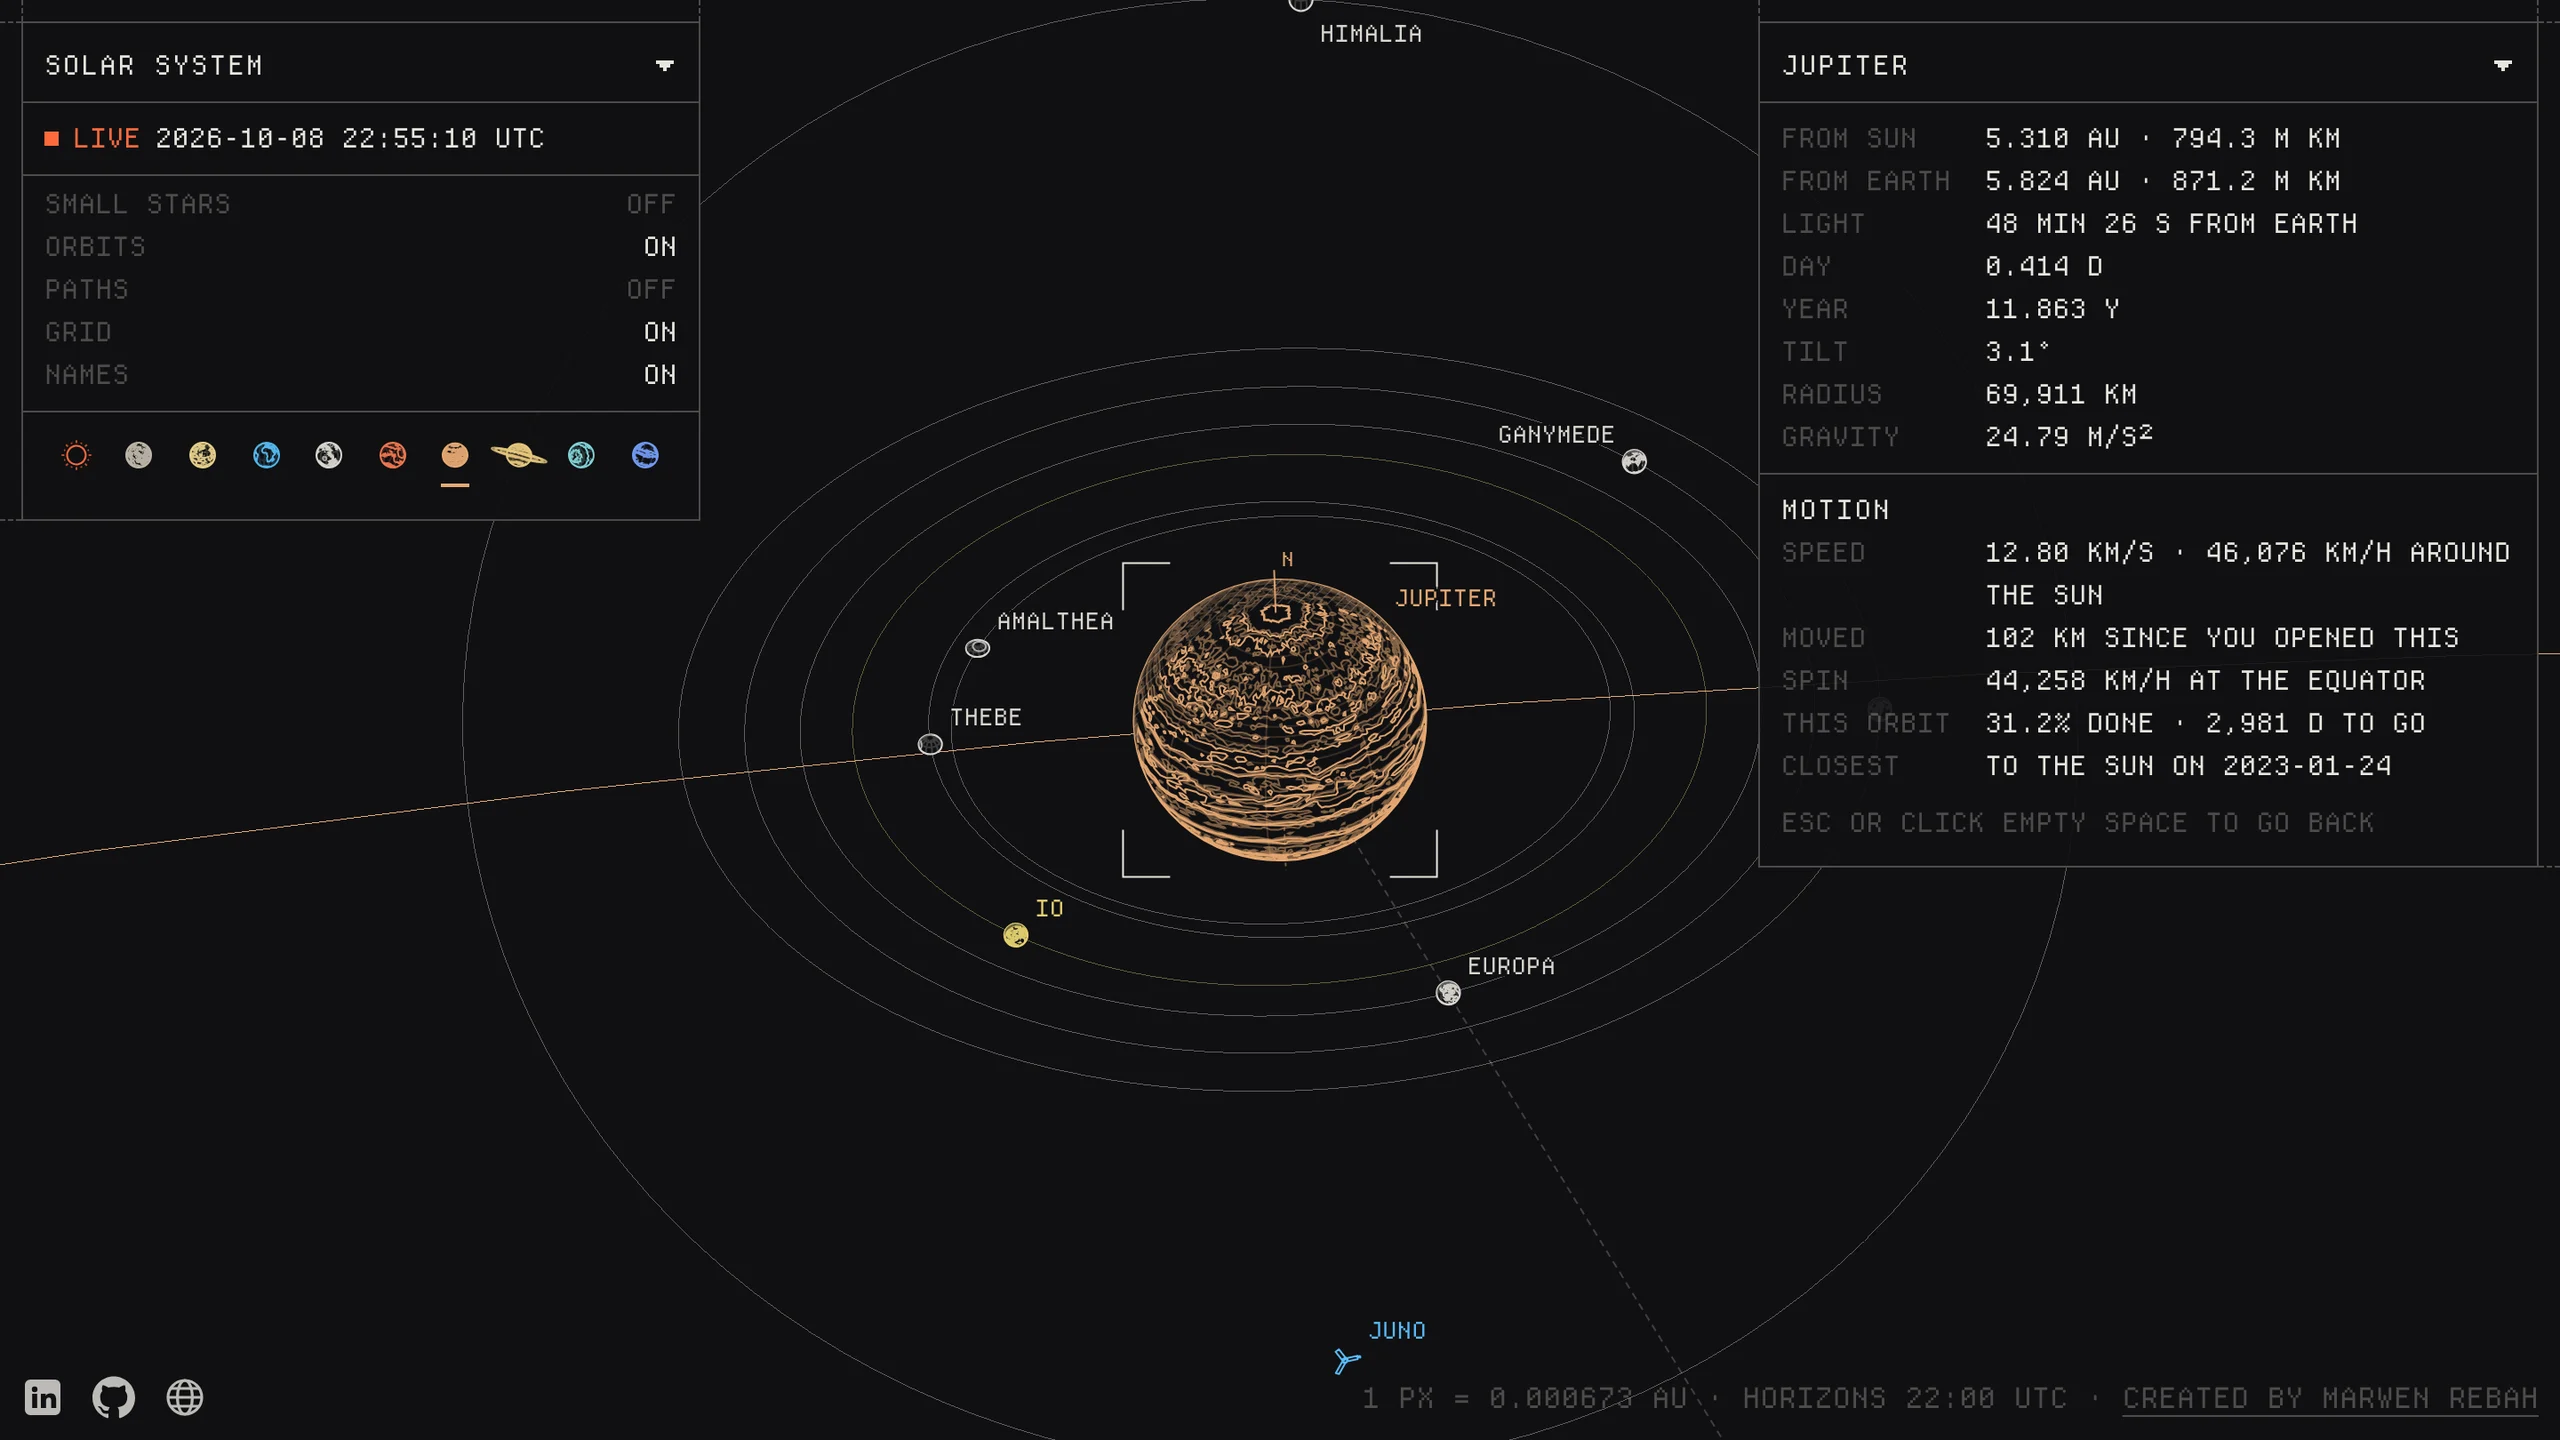Click the GRAVITY value 24.79 M/S²
This screenshot has width=2560, height=1440.
coord(2069,437)
